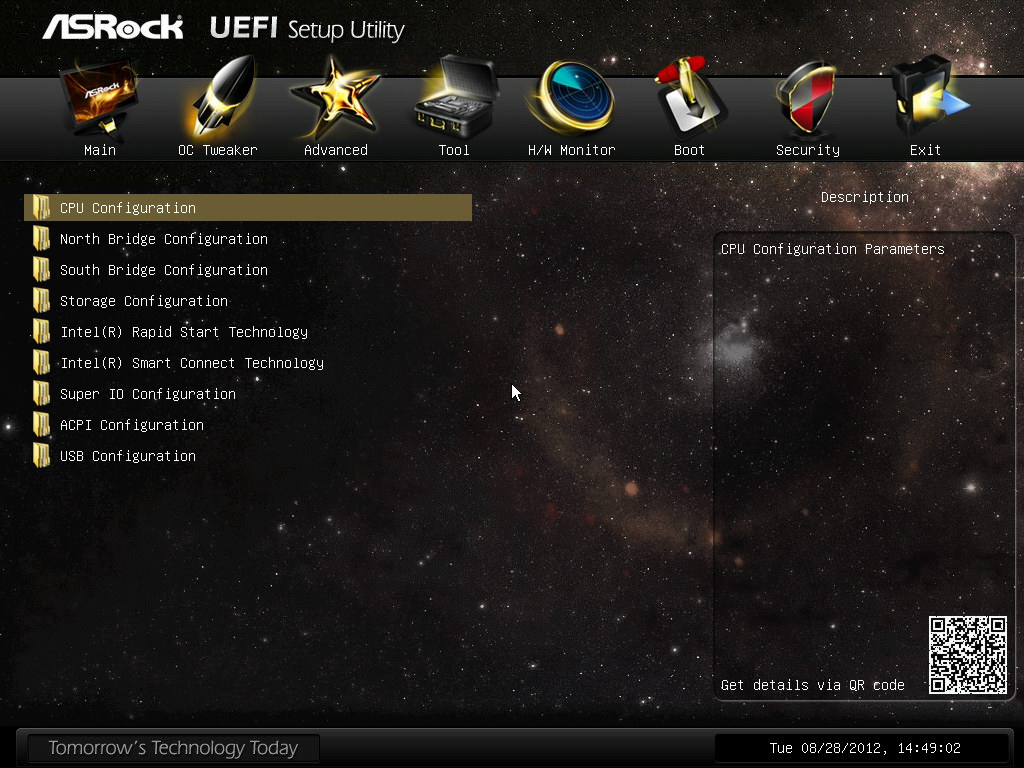Click the ASRock logo in the header
The width and height of the screenshot is (1024, 768).
[113, 27]
